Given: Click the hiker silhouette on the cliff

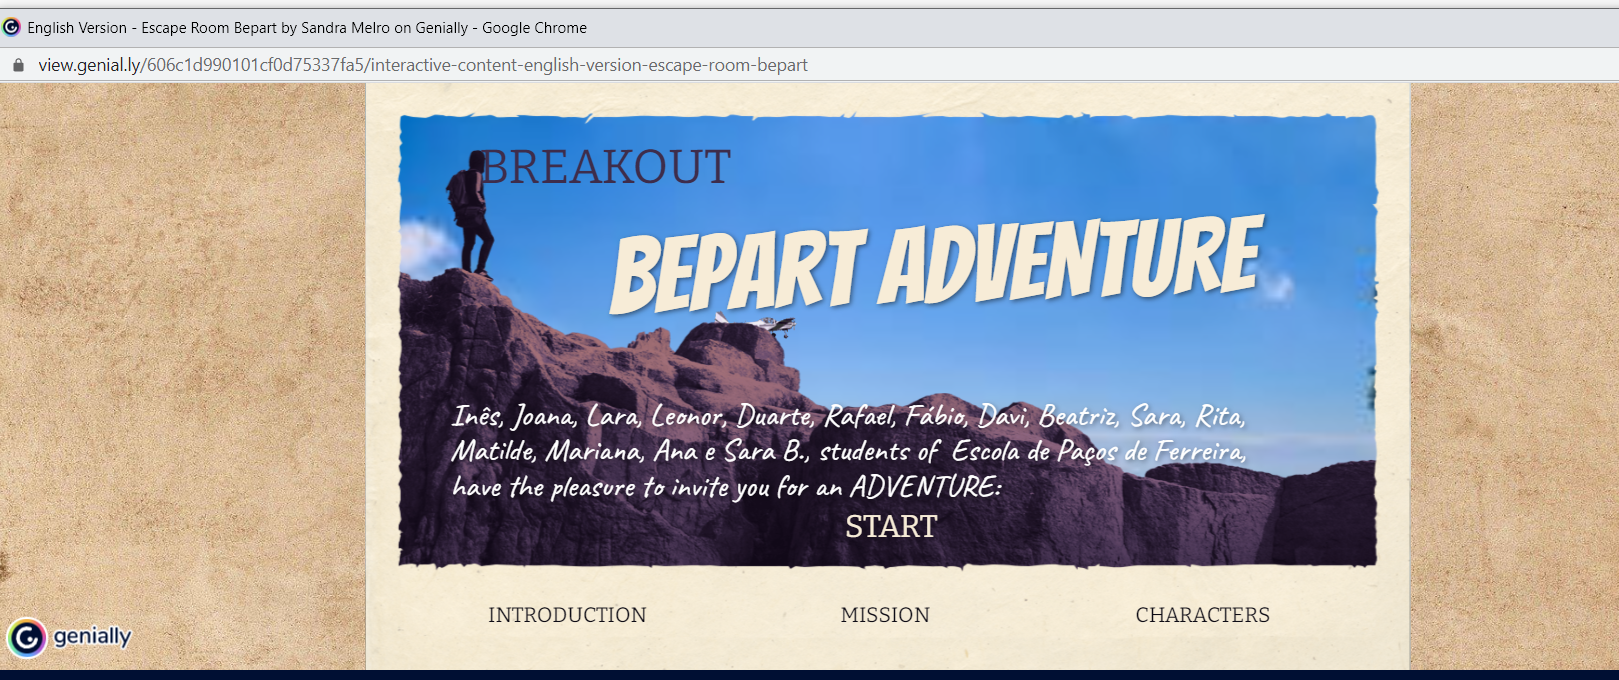Looking at the screenshot, I should click(x=470, y=213).
